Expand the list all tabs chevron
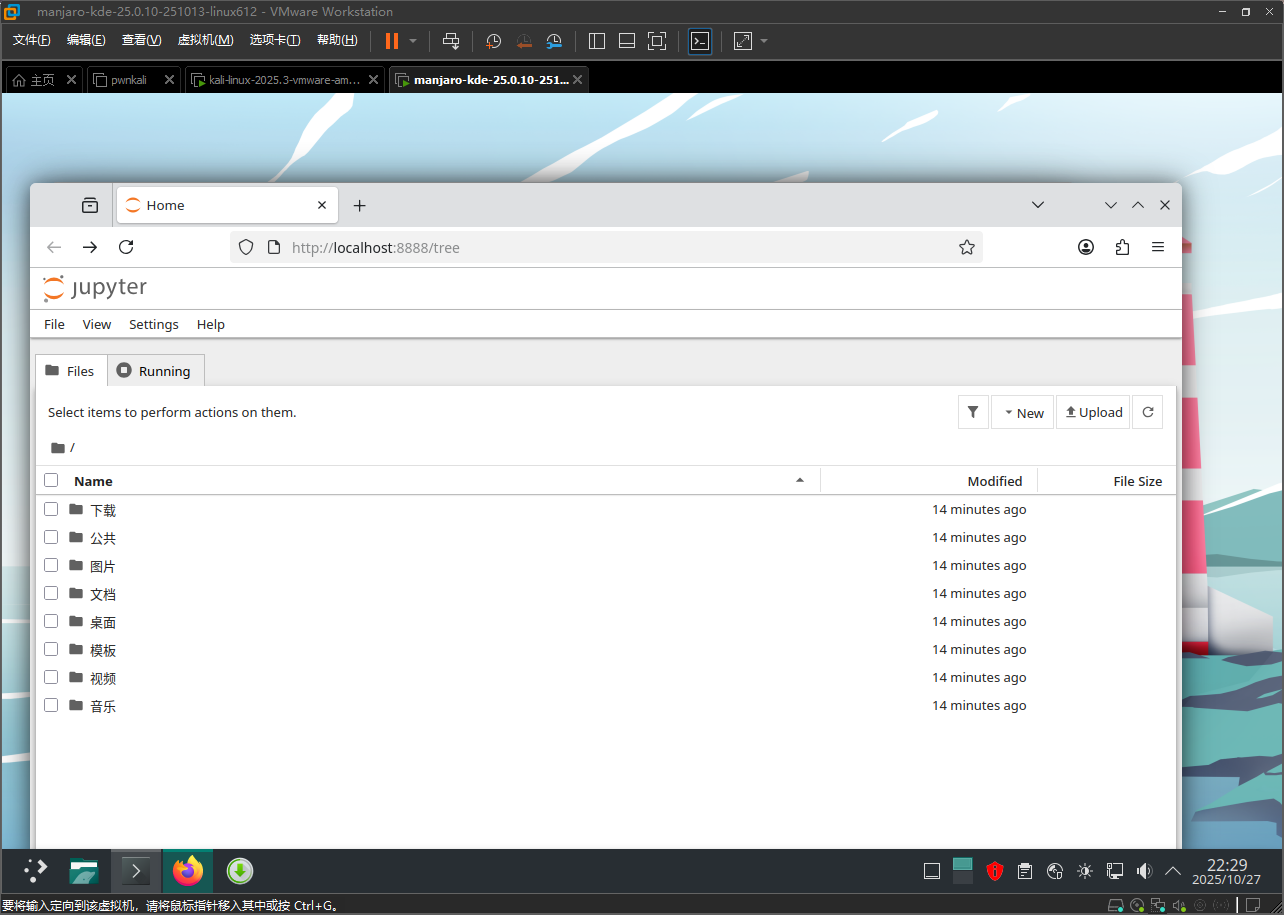Viewport: 1284px width, 915px height. click(1038, 205)
